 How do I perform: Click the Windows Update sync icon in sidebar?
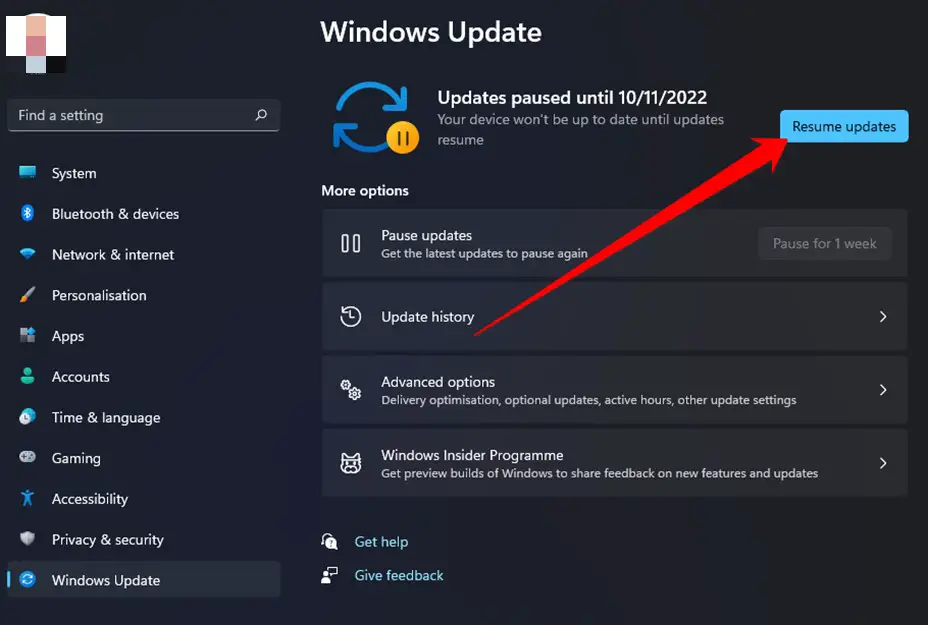[x=27, y=579]
